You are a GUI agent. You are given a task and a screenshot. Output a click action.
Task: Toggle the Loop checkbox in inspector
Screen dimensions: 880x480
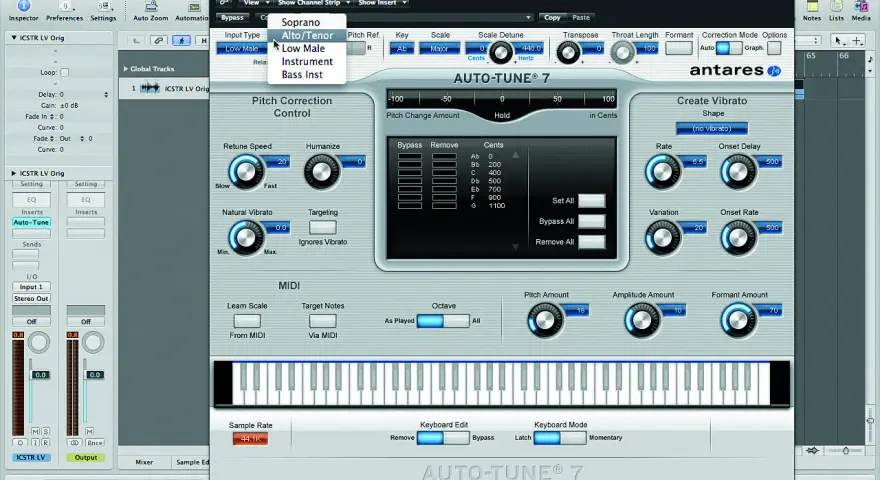click(x=65, y=72)
